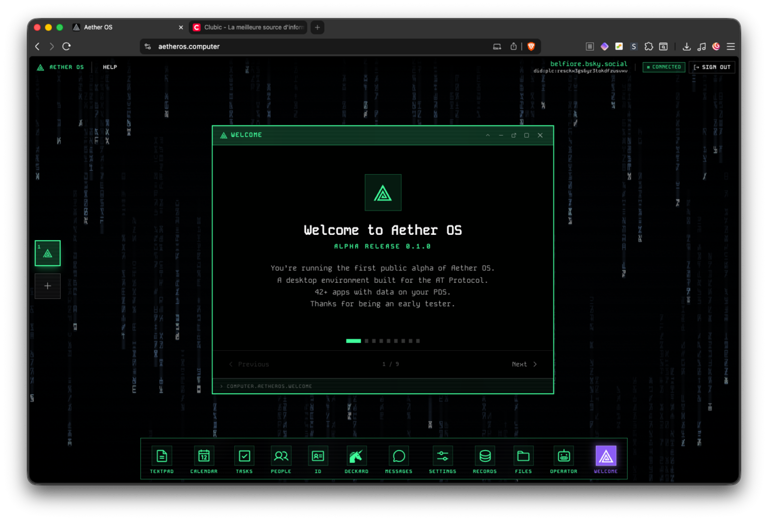
Task: Open the People app in the dock
Action: click(x=281, y=460)
